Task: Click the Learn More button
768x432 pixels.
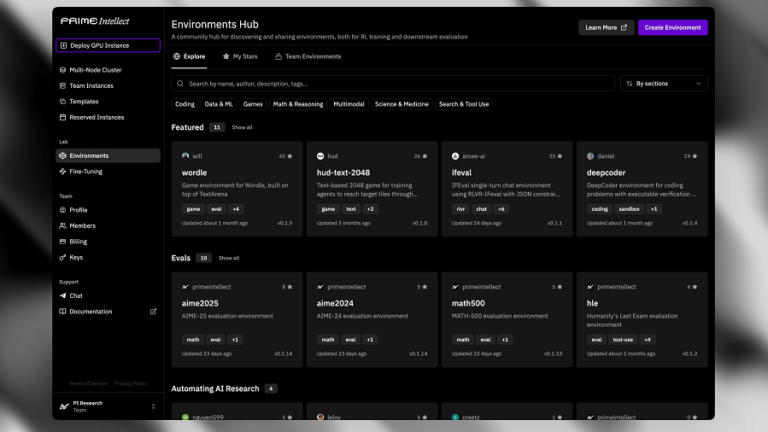Action: click(x=606, y=27)
